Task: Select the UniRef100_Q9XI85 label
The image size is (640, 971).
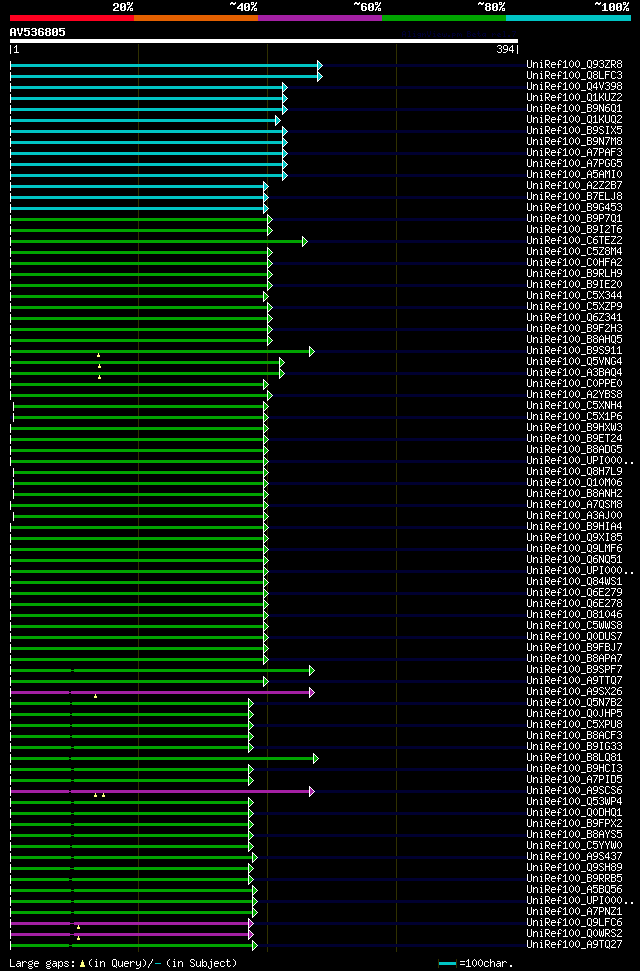Action: (574, 538)
